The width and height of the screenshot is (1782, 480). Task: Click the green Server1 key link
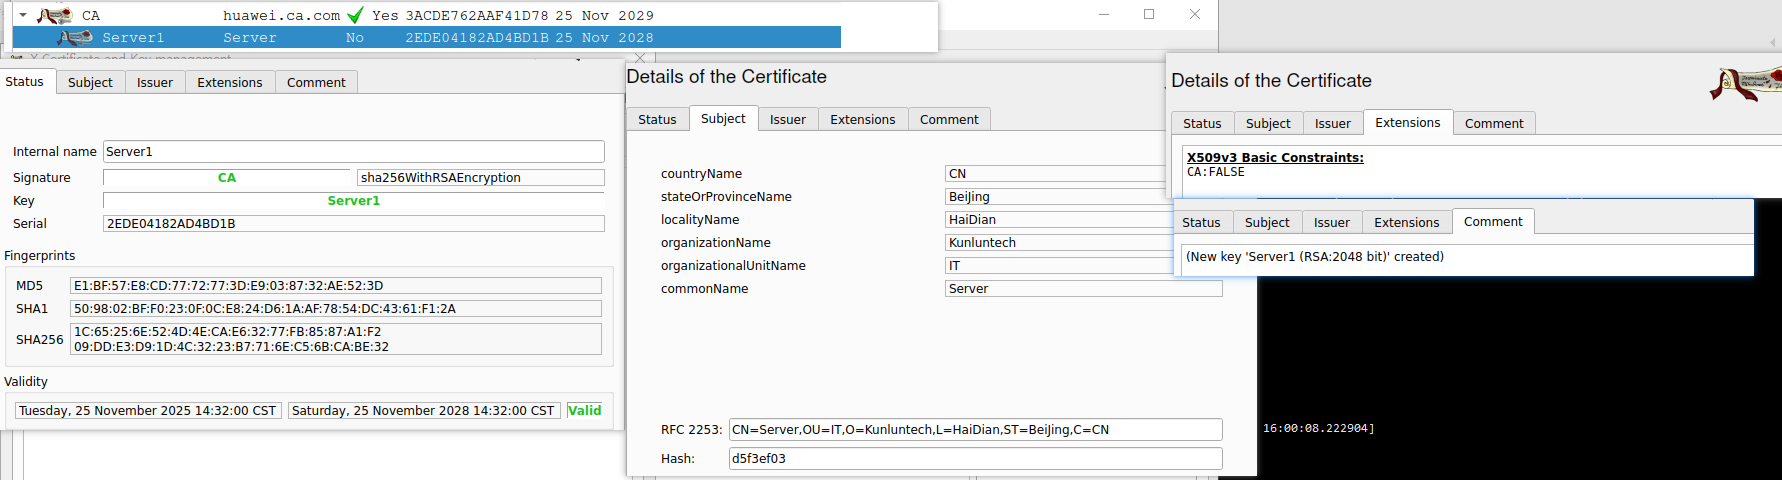click(x=354, y=200)
